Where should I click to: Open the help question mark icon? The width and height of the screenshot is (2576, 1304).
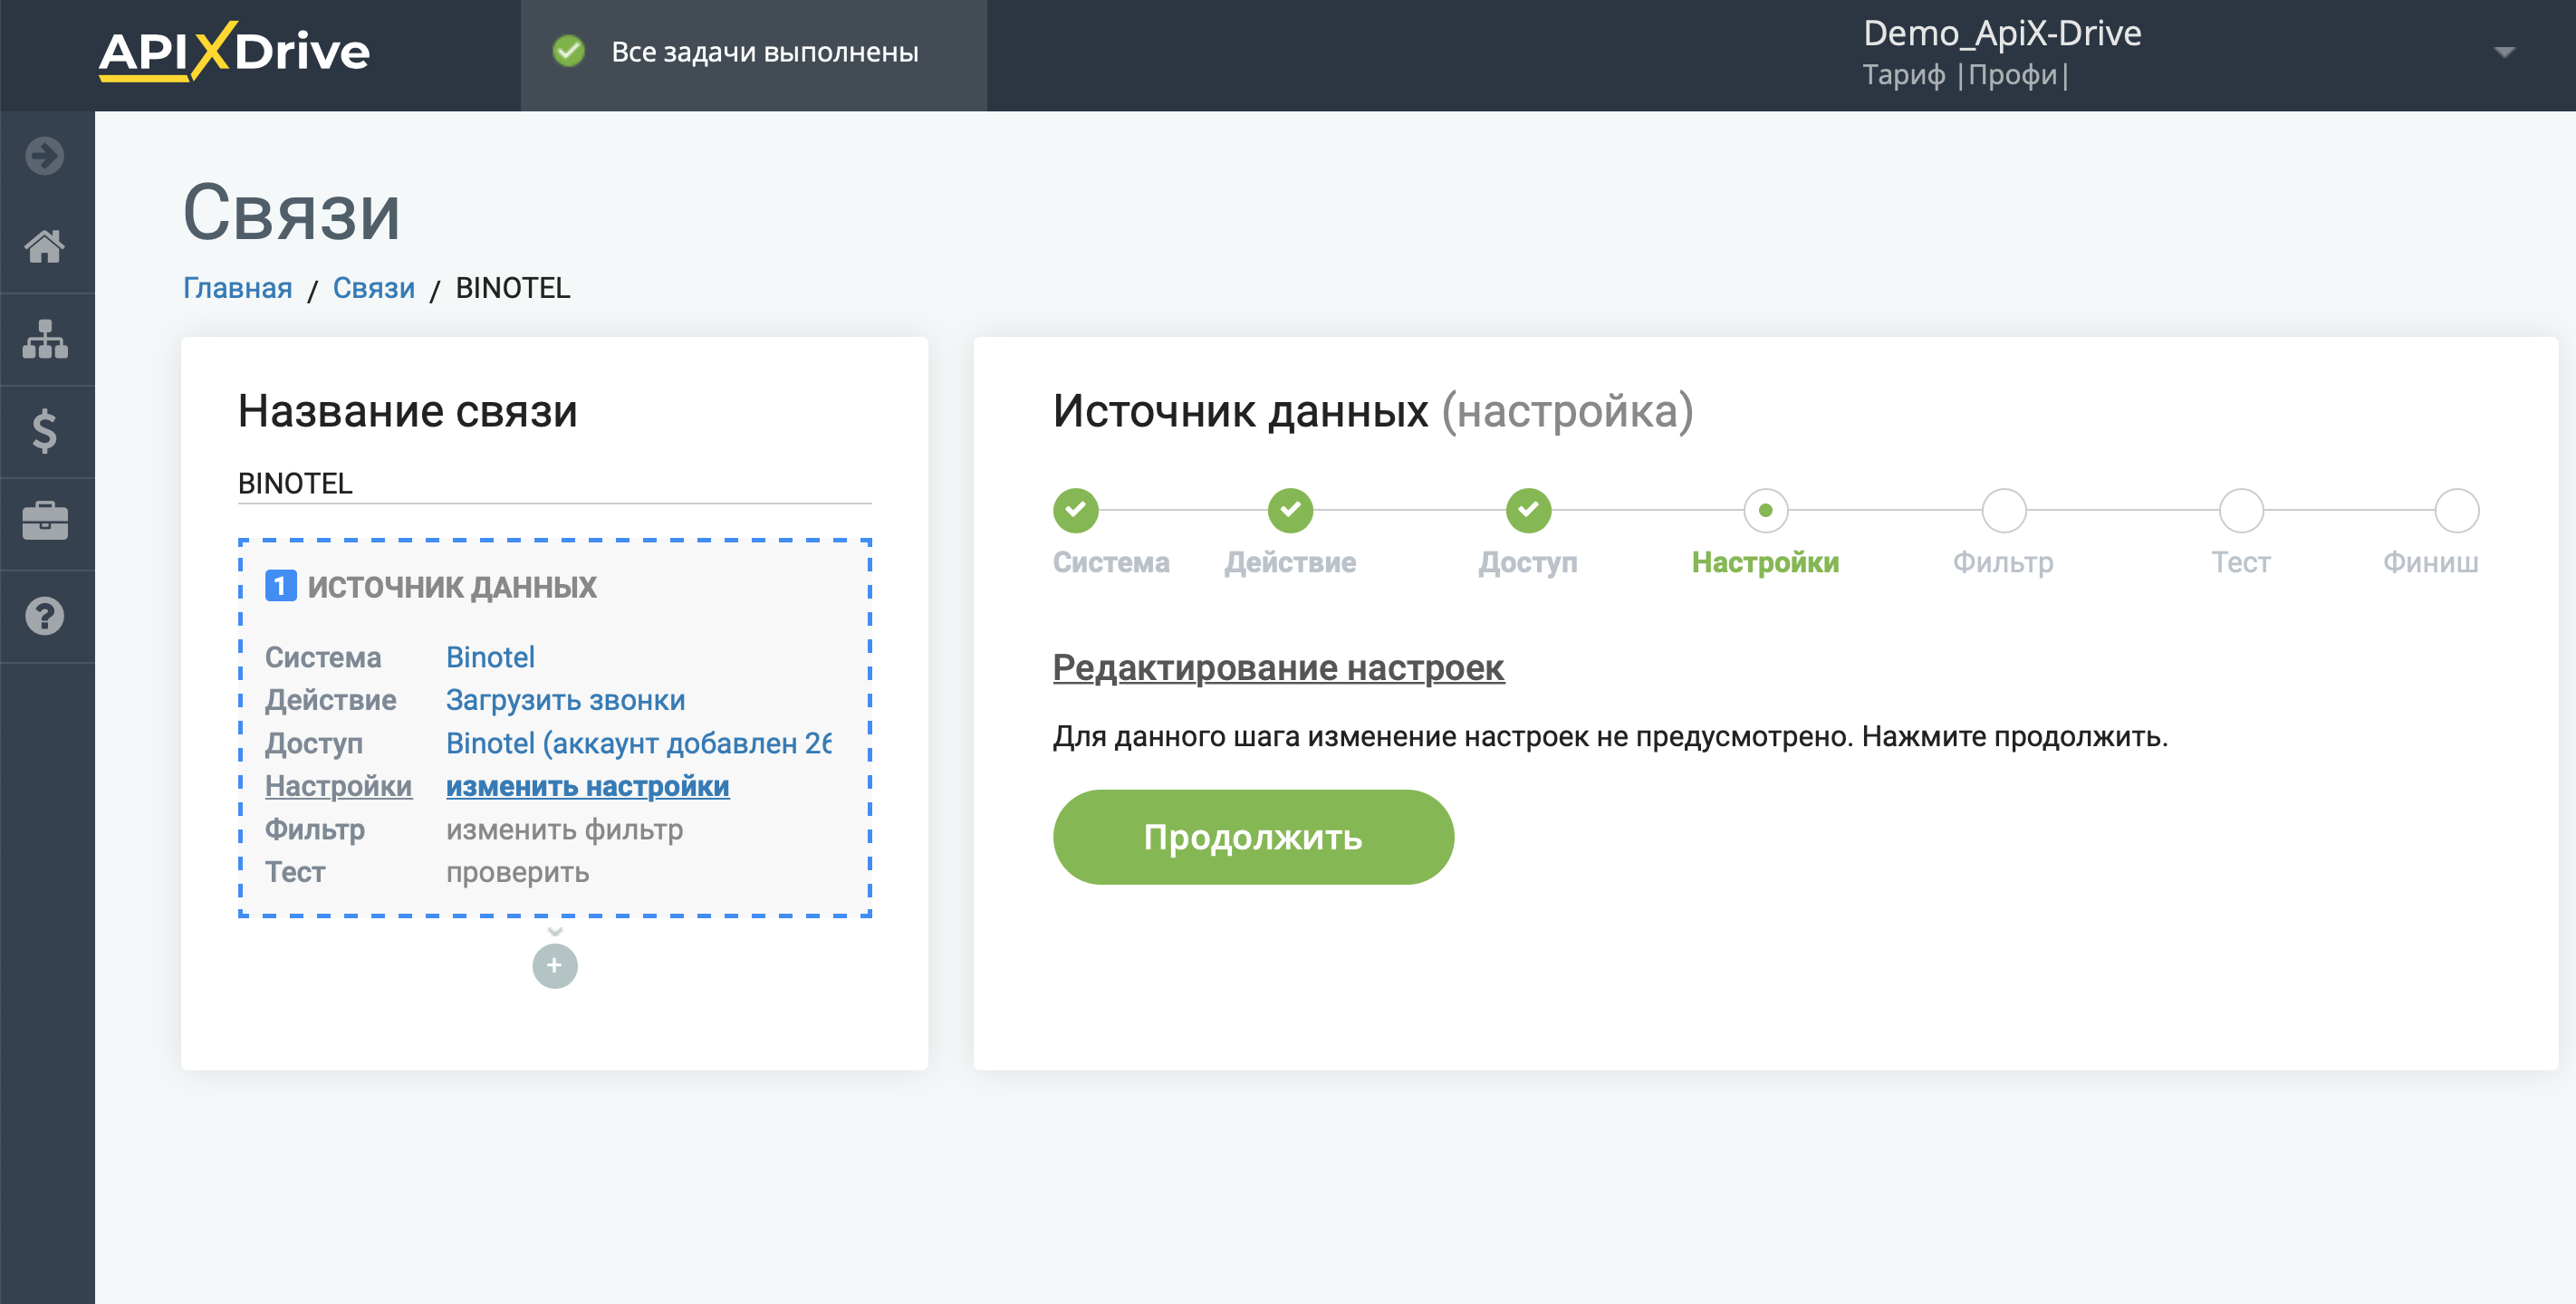coord(45,616)
